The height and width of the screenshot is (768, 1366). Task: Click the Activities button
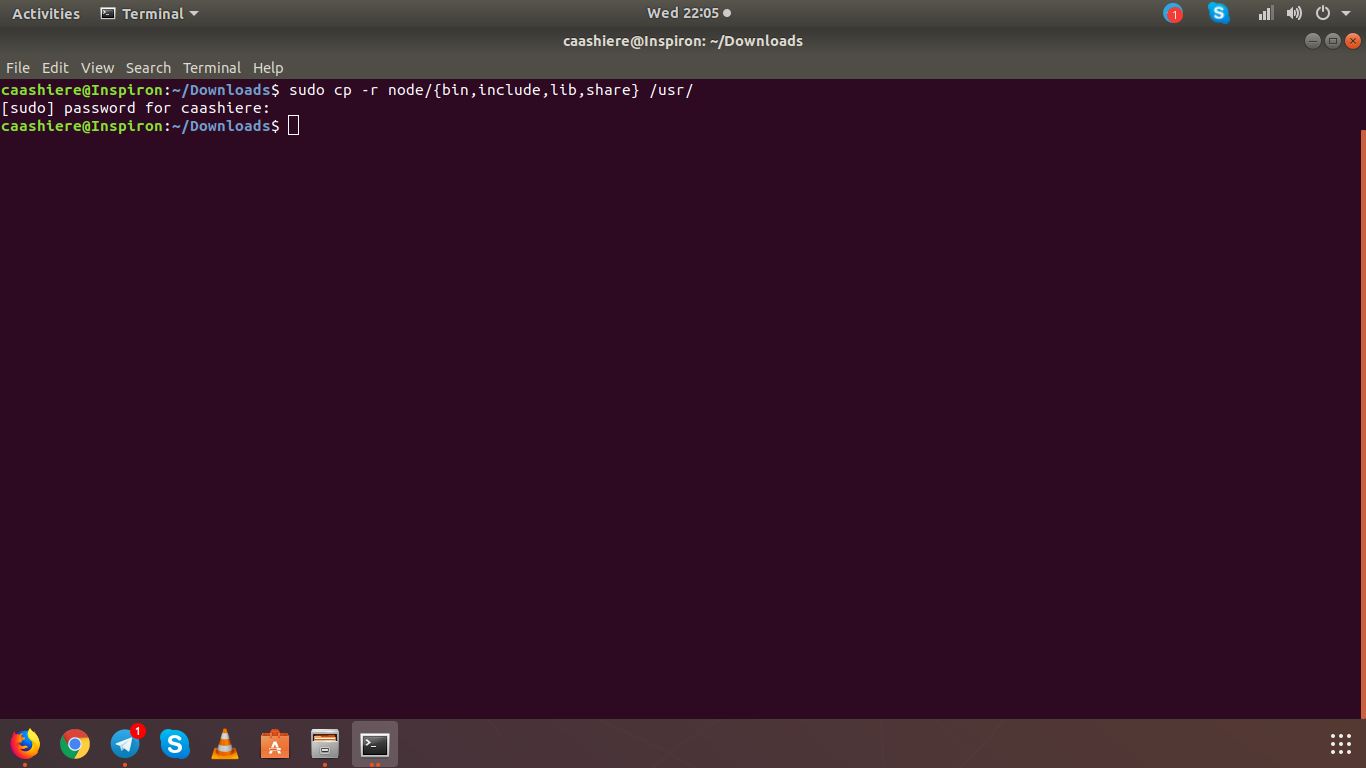[46, 13]
